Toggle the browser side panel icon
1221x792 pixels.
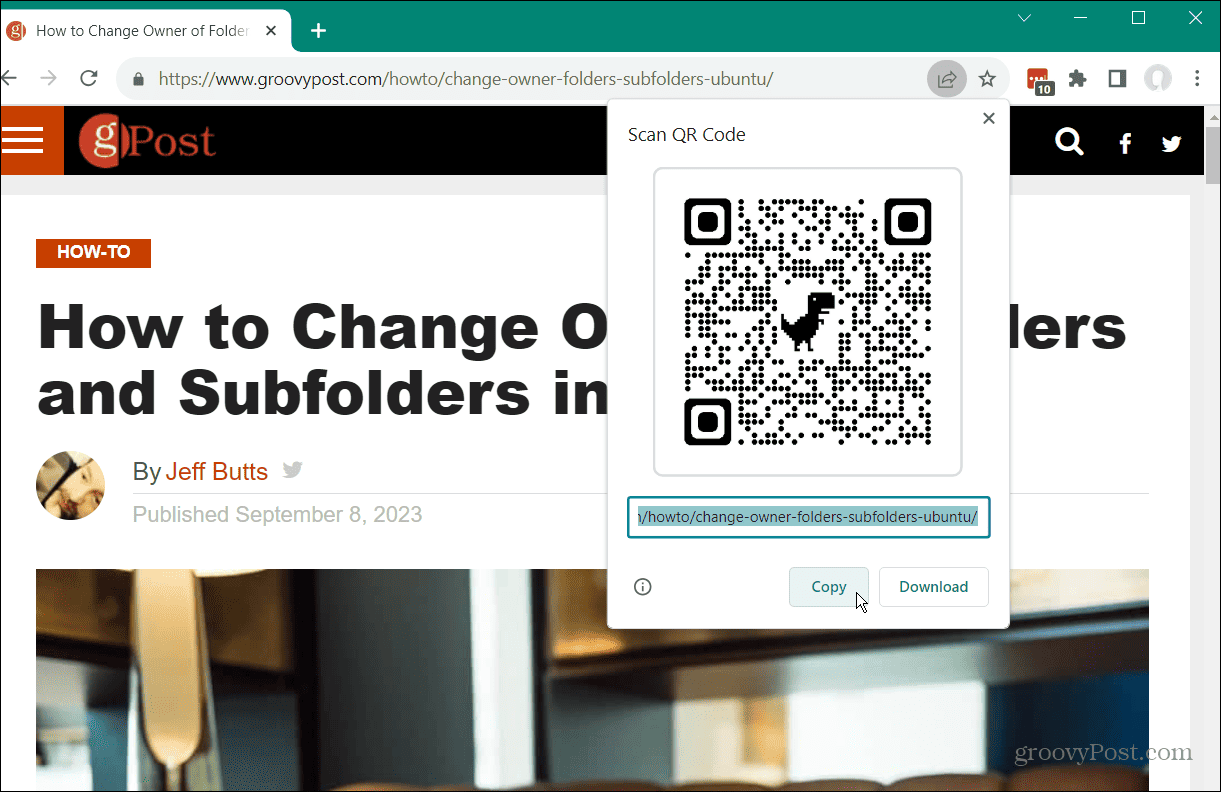[x=1117, y=79]
